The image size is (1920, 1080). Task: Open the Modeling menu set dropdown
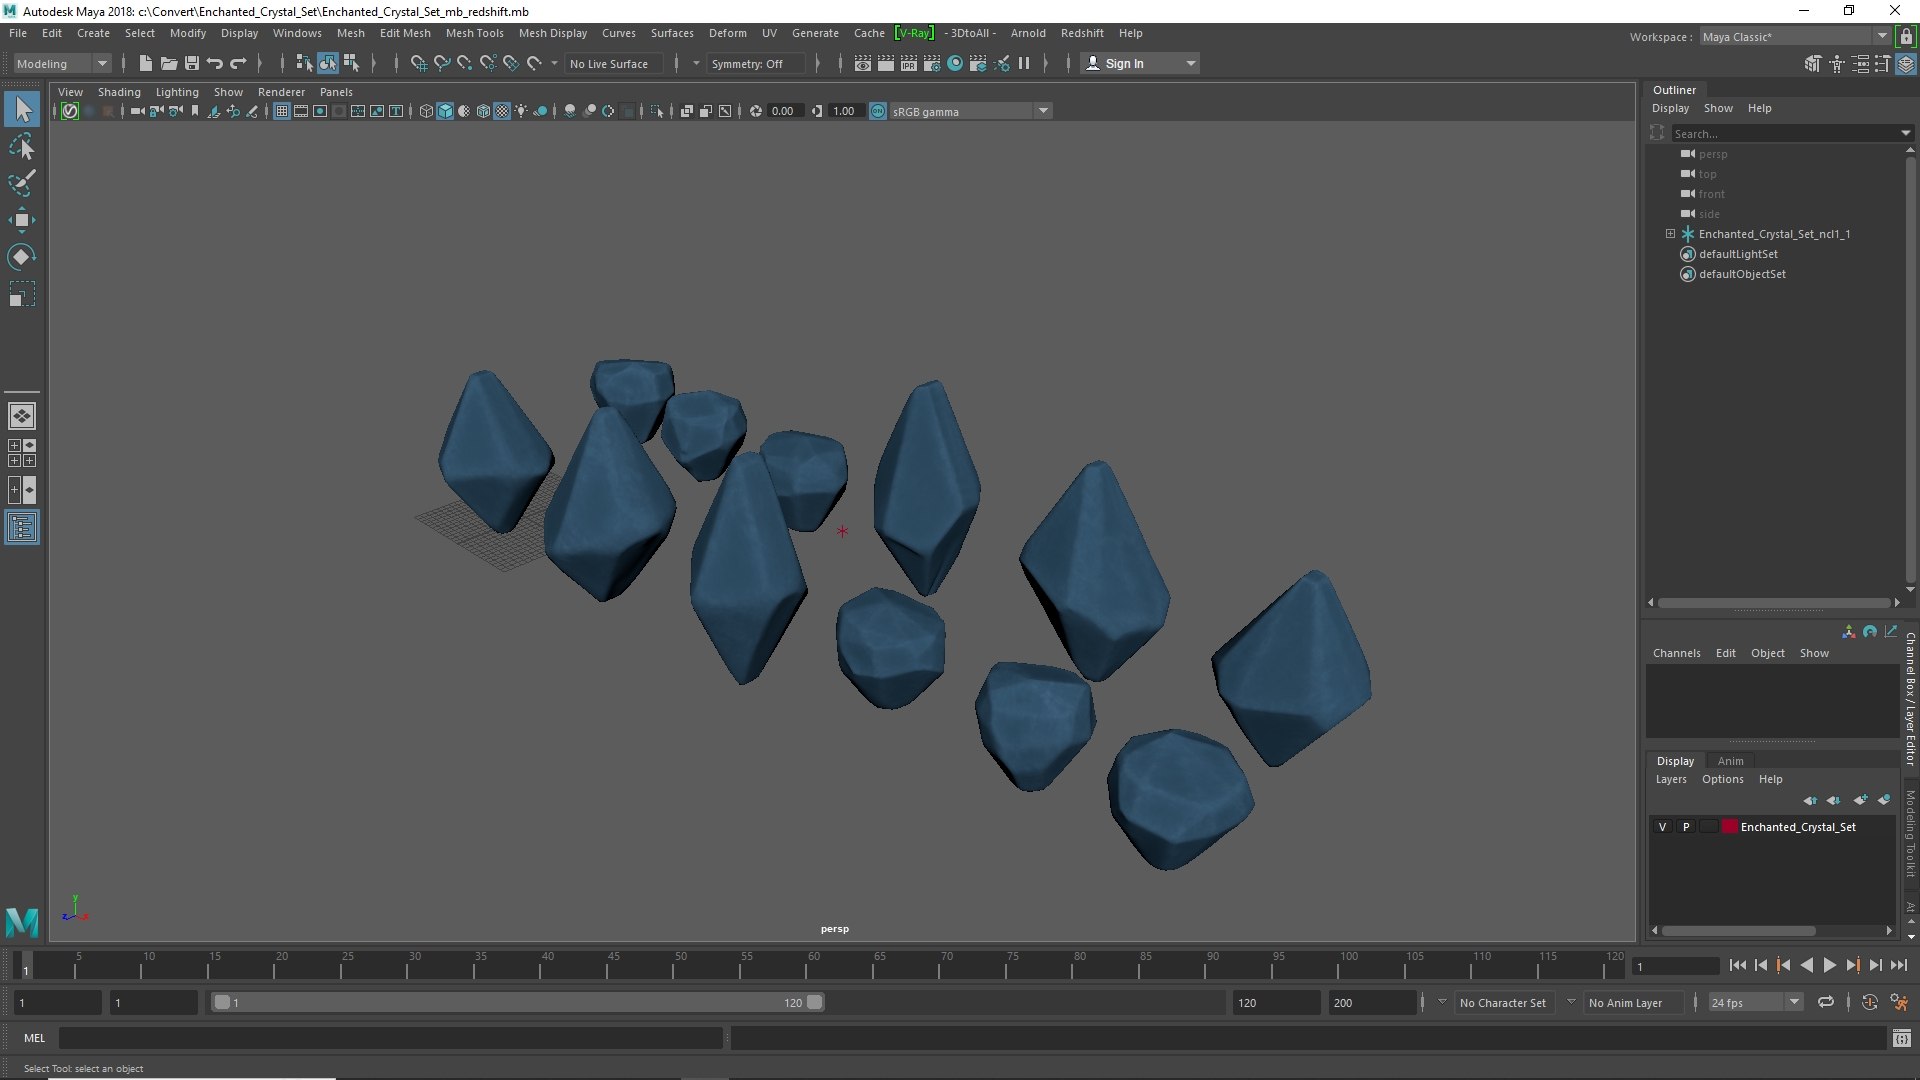[x=62, y=63]
